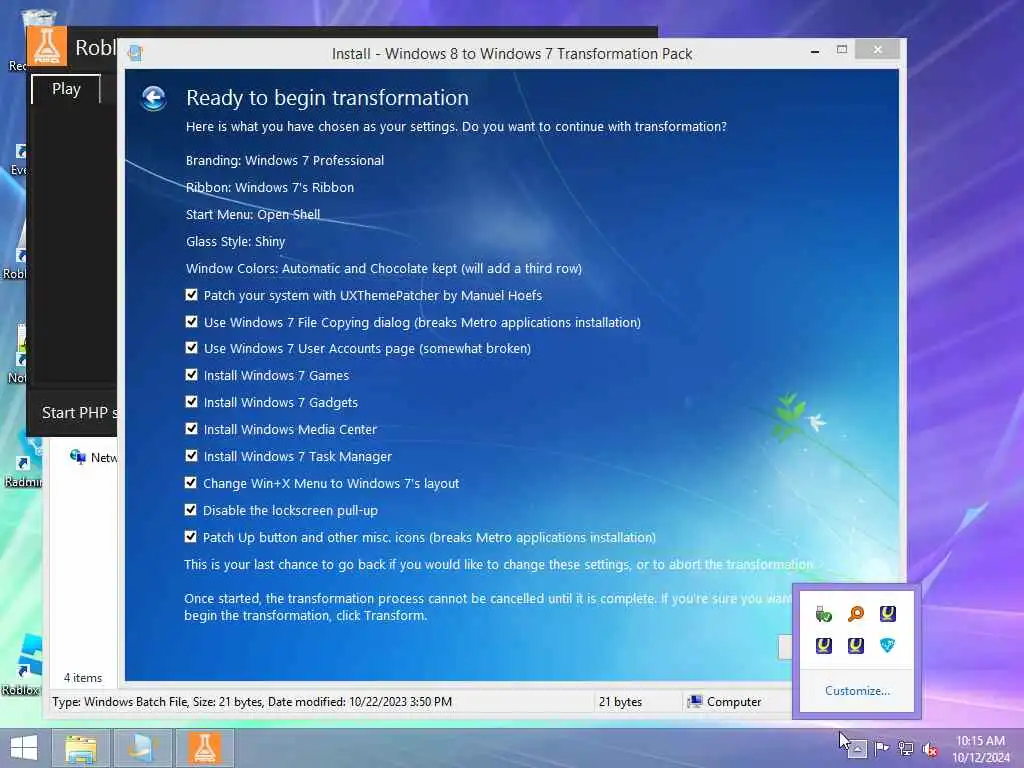This screenshot has width=1024, height=768.
Task: Click the 'Start Menu: Open Shell' line
Action: pos(253,214)
